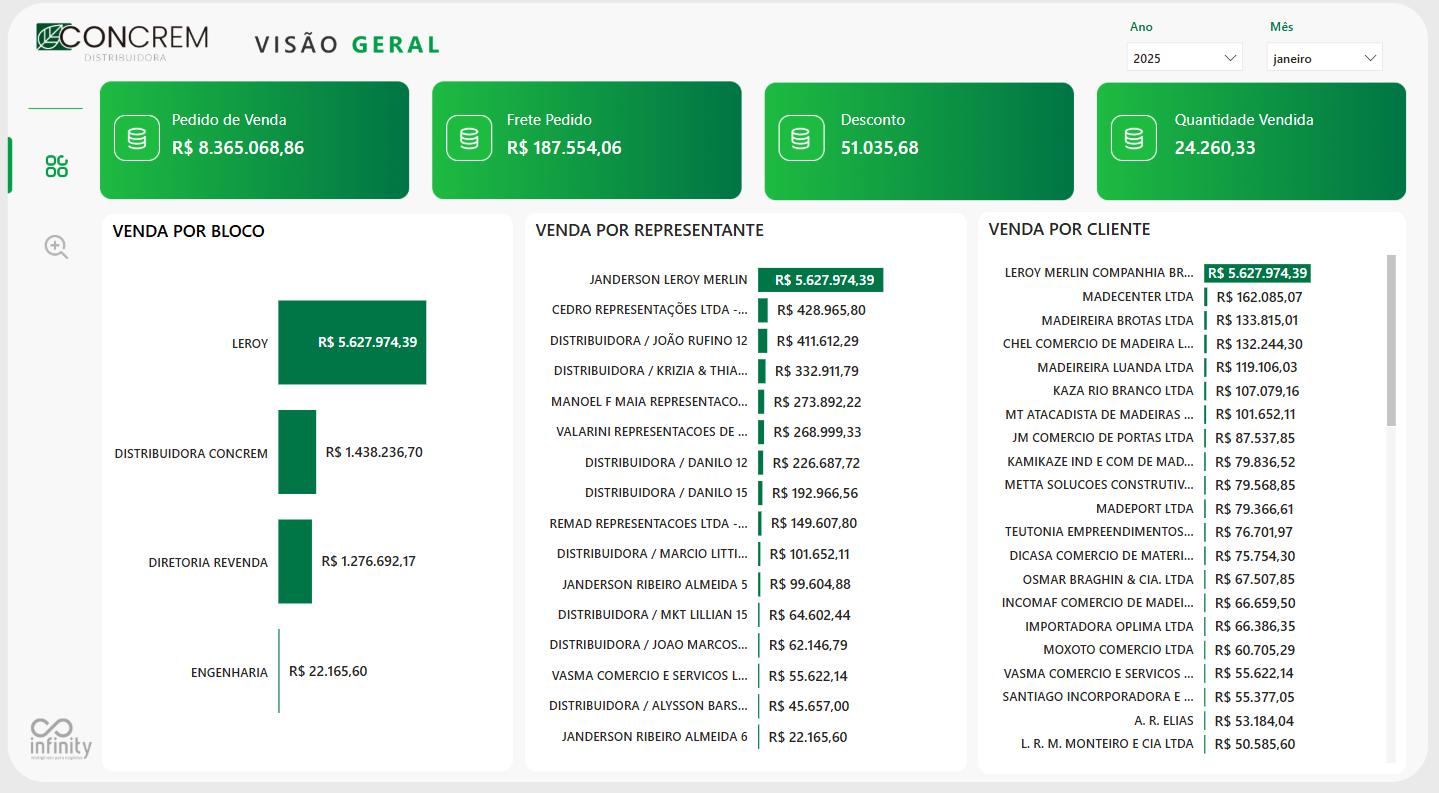Select the DISTRIBUIDORA CONCREM bar

[297, 452]
